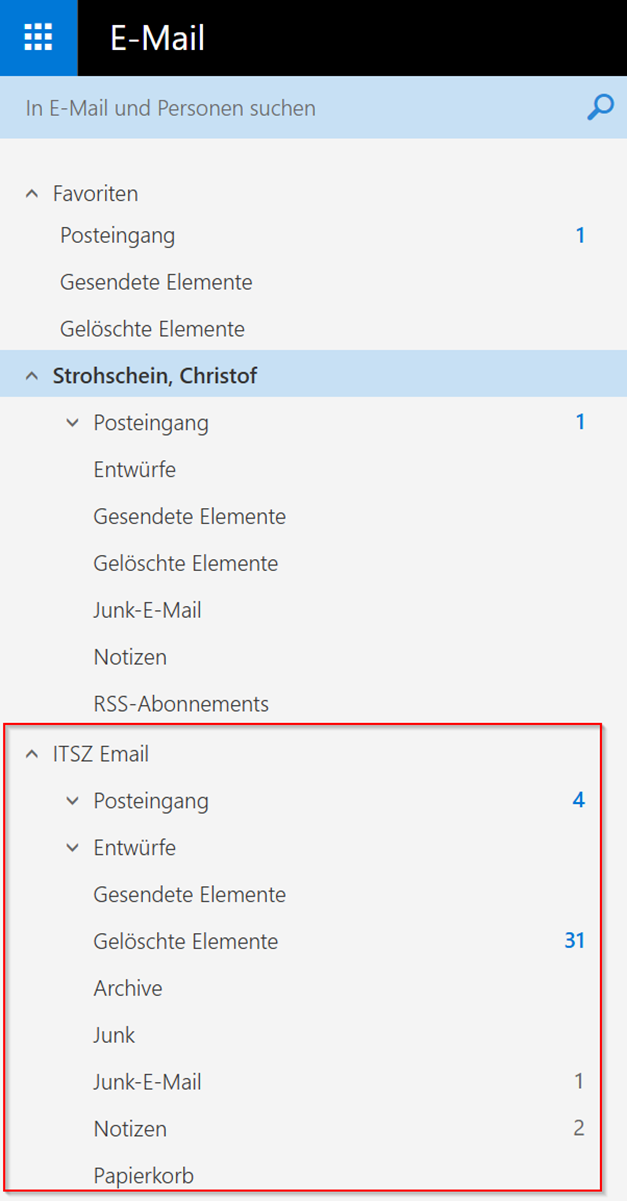The image size is (627, 1201).
Task: Open the Papierkorb folder
Action: point(143,1175)
